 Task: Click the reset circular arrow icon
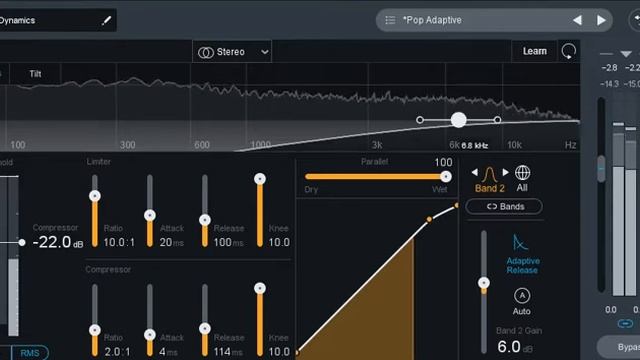[x=569, y=51]
